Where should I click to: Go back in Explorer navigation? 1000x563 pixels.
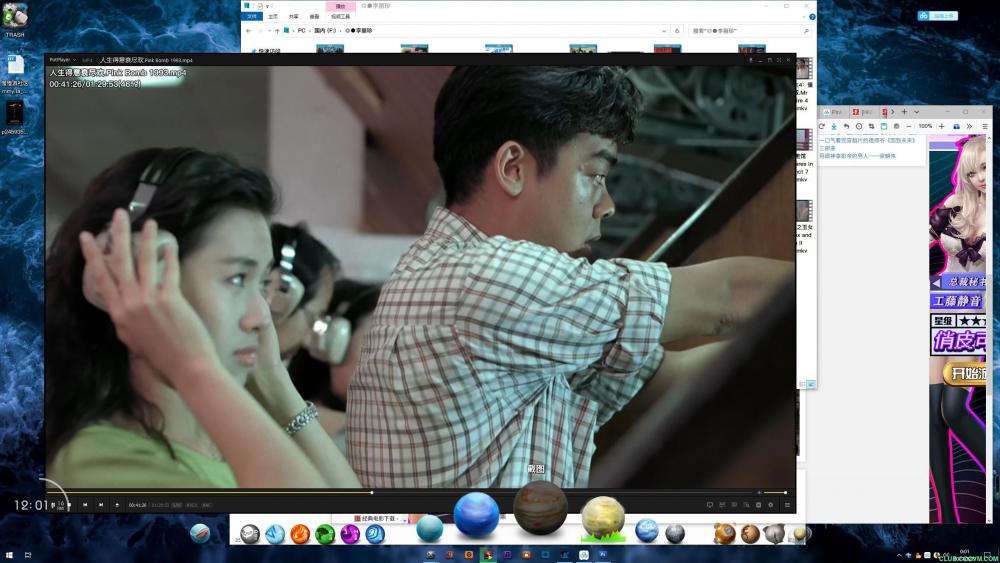point(249,31)
